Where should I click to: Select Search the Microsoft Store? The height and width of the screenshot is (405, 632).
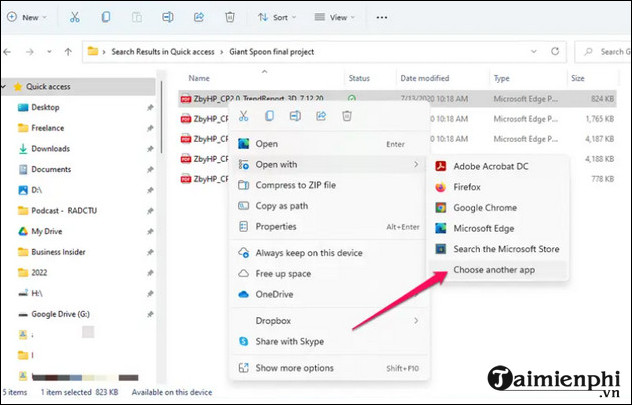pos(499,249)
